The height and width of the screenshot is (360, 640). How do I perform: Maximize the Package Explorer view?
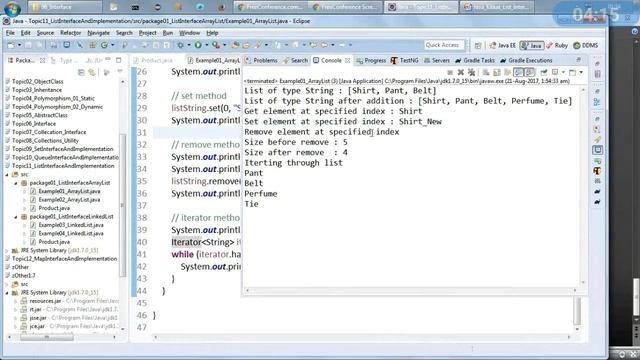tap(118, 60)
